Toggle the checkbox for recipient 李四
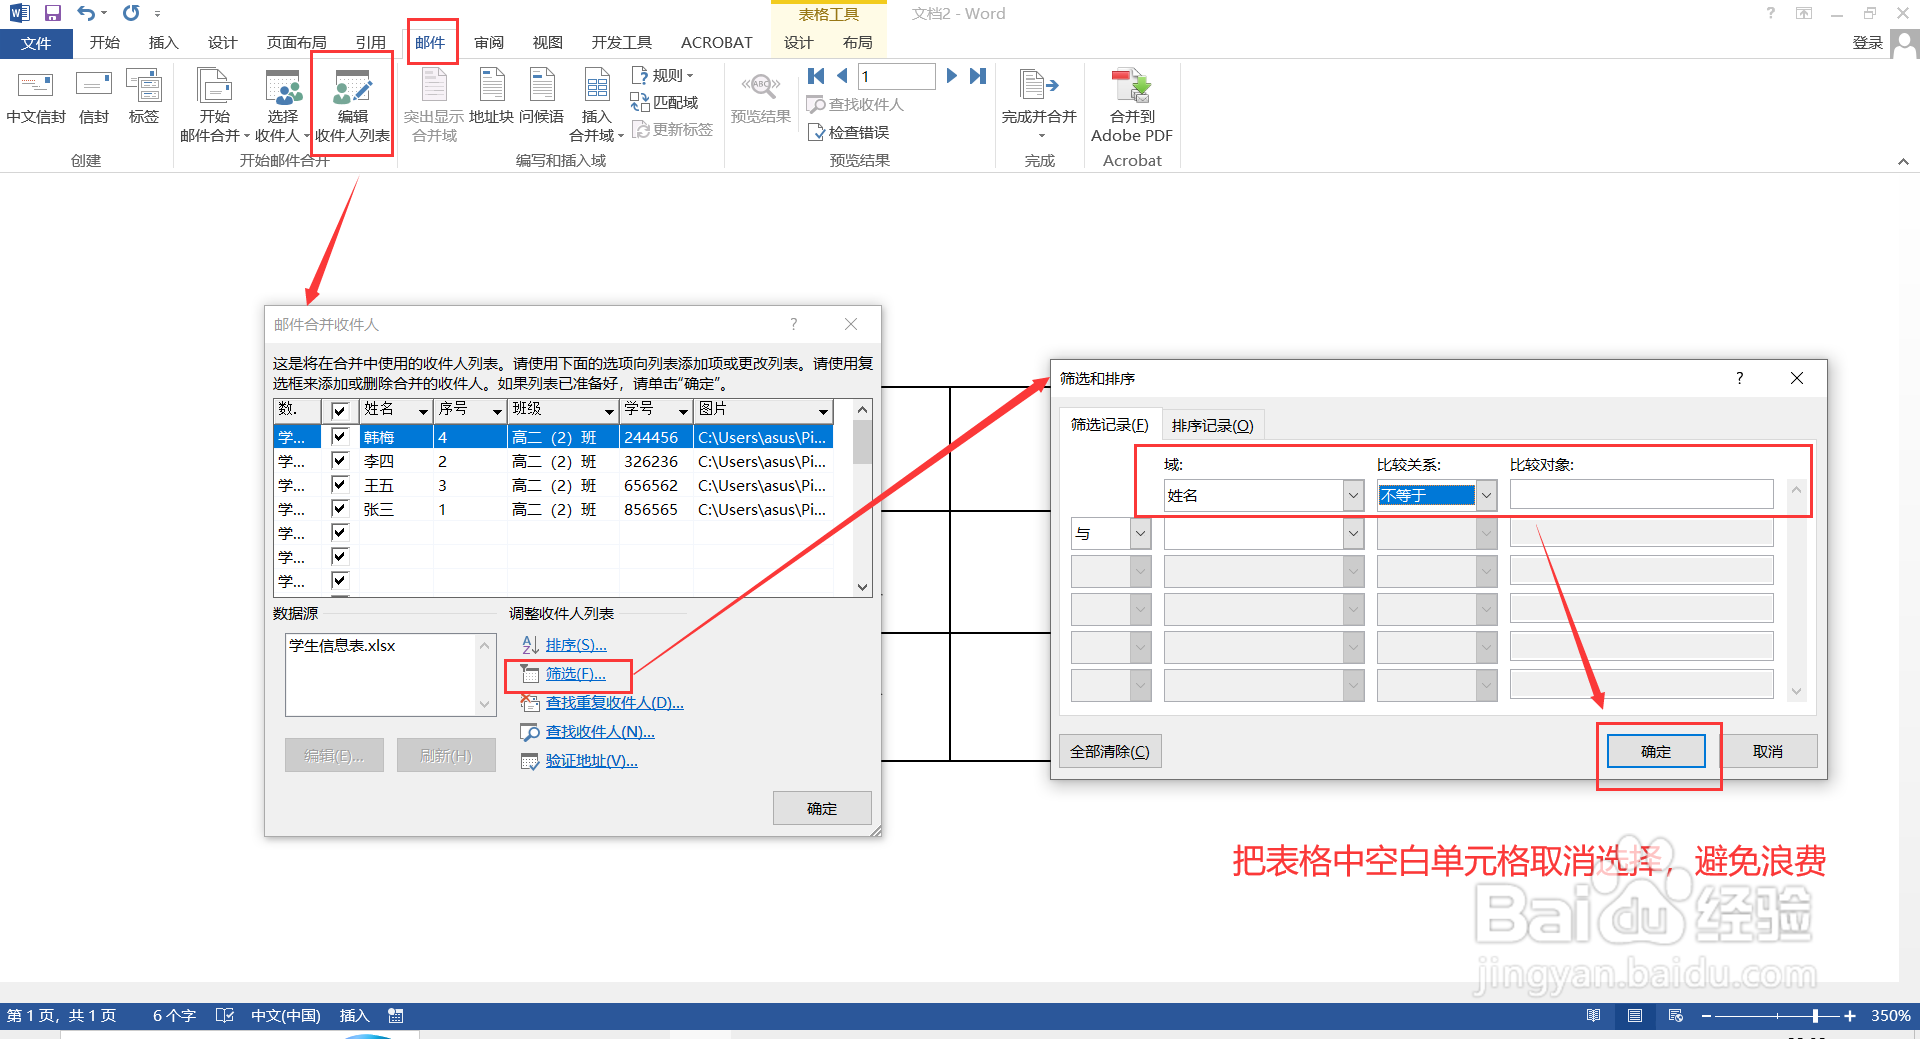This screenshot has height=1039, width=1920. 340,461
